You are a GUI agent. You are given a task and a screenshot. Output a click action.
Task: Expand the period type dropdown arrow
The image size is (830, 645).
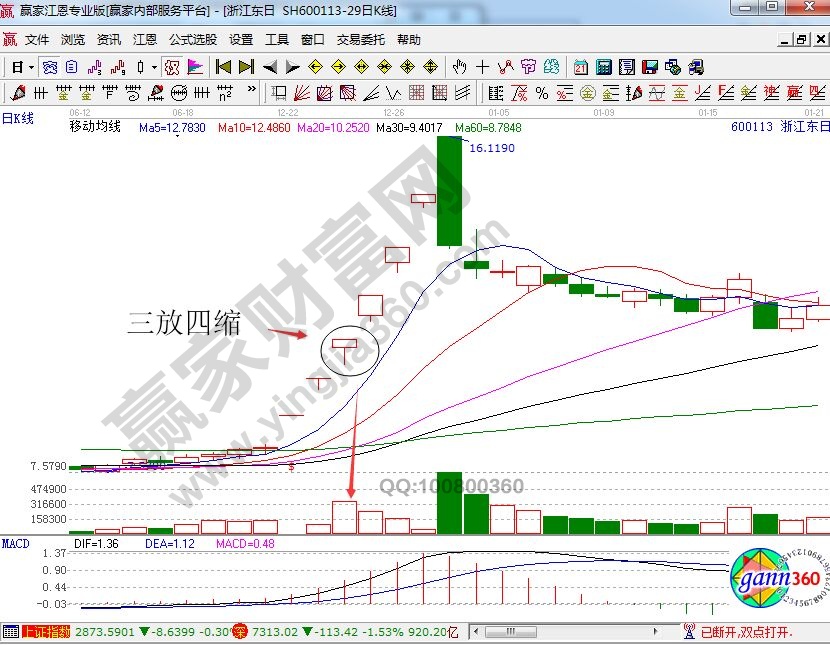[32, 67]
